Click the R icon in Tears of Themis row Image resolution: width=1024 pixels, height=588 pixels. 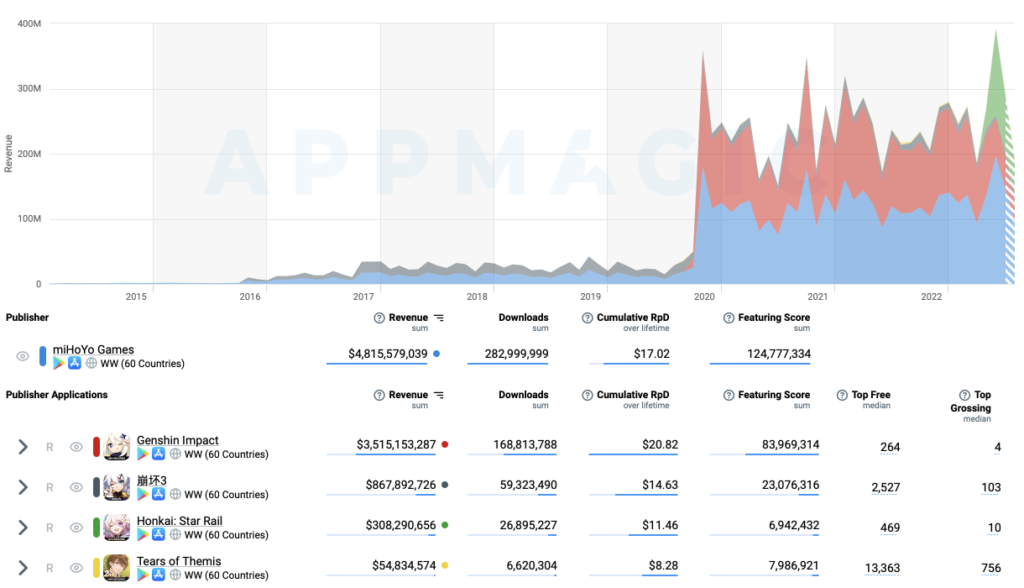point(49,568)
